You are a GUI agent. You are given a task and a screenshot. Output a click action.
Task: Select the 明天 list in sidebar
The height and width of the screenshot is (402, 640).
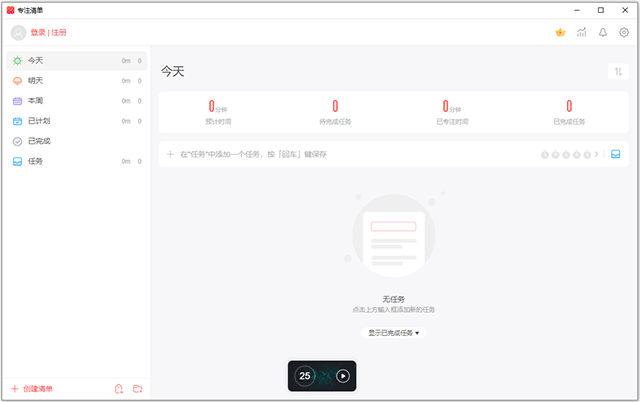point(77,81)
